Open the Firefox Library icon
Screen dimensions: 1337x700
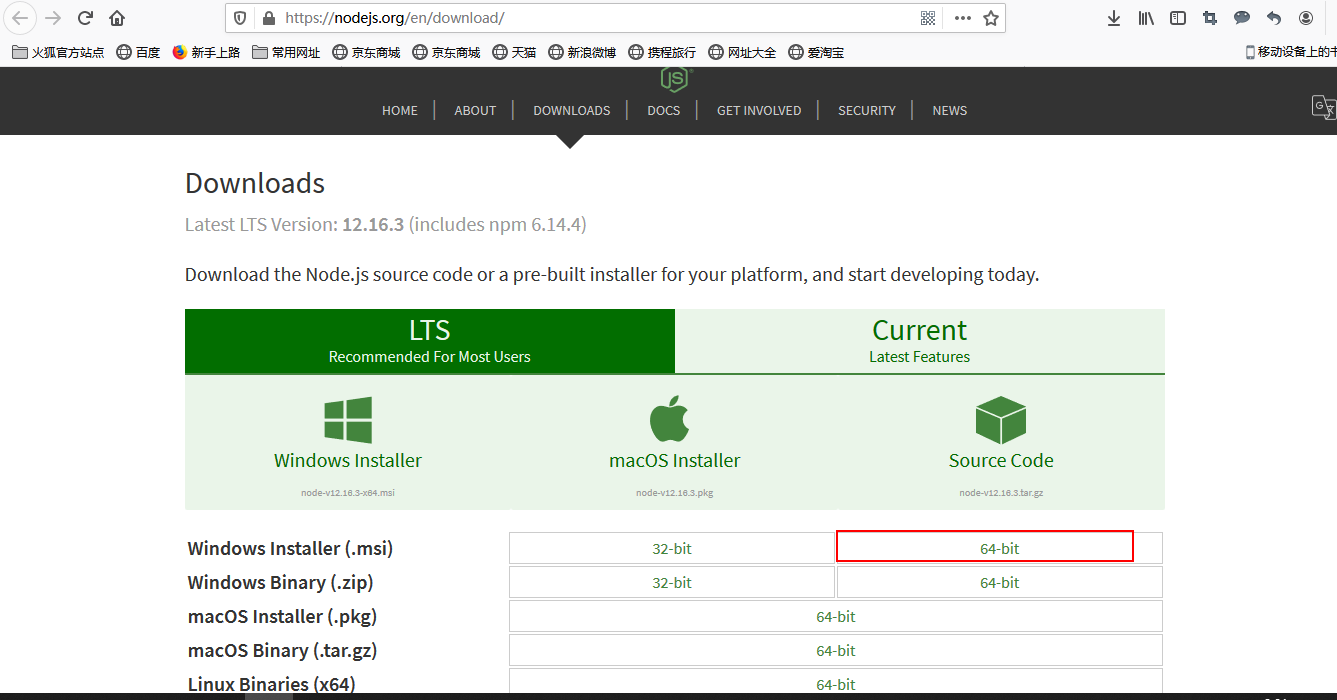click(1145, 17)
